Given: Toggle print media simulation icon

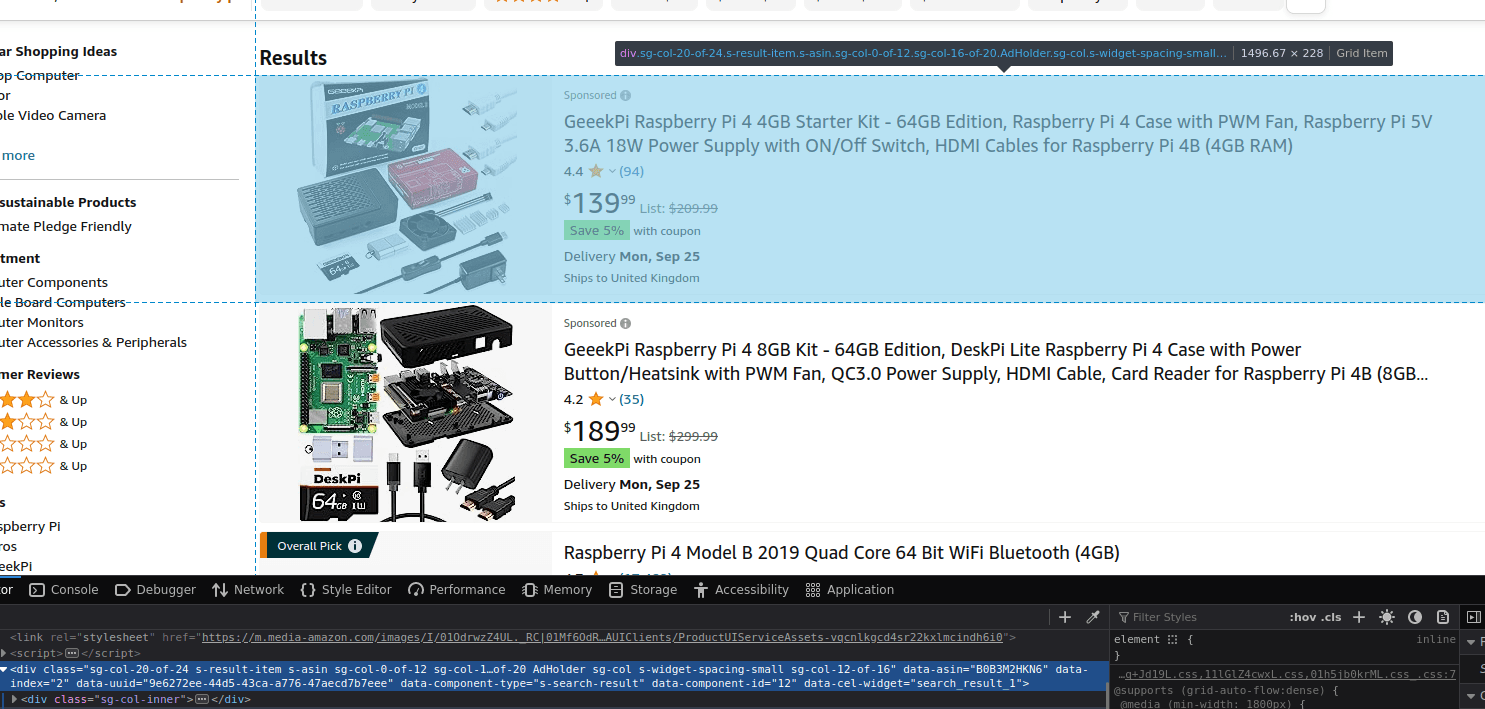Looking at the screenshot, I should point(1443,617).
